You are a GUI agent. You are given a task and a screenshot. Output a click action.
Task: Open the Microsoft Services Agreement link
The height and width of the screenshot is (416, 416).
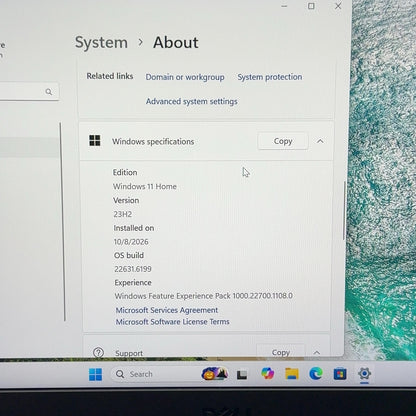167,310
